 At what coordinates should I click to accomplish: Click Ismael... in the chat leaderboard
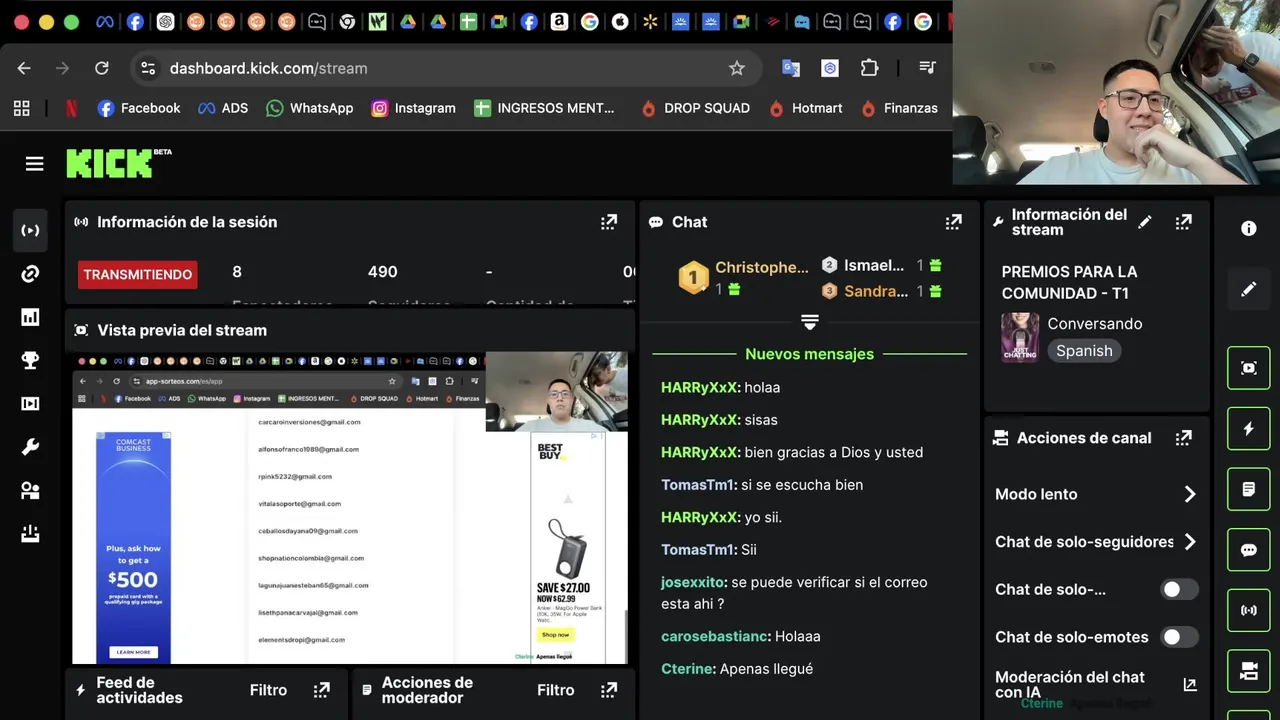pyautogui.click(x=874, y=265)
